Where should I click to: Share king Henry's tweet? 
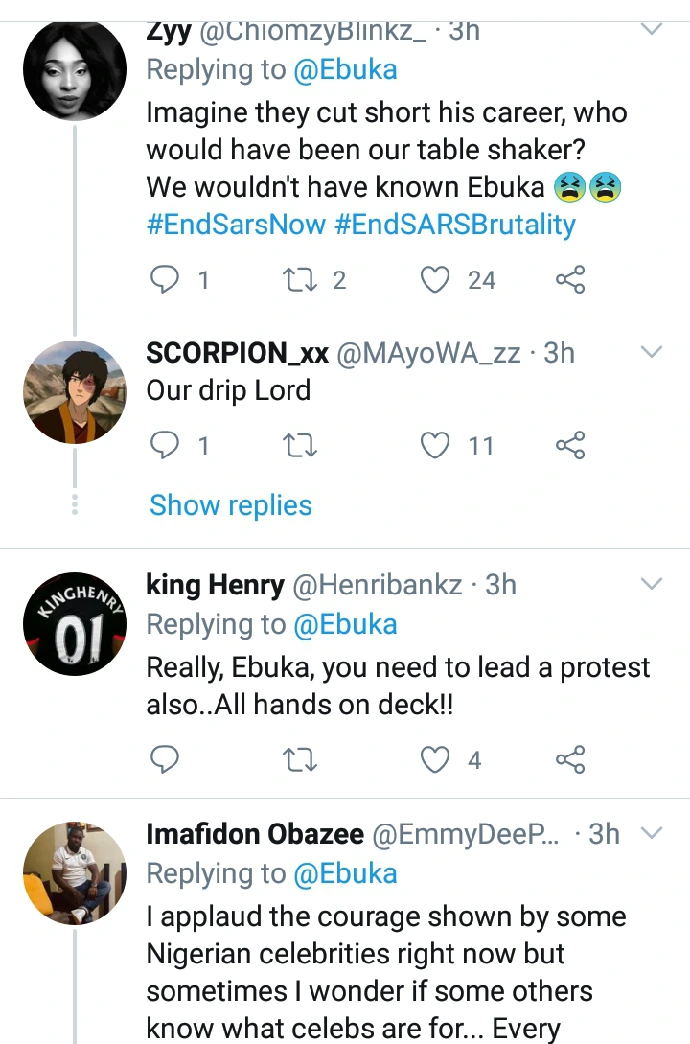[x=570, y=761]
